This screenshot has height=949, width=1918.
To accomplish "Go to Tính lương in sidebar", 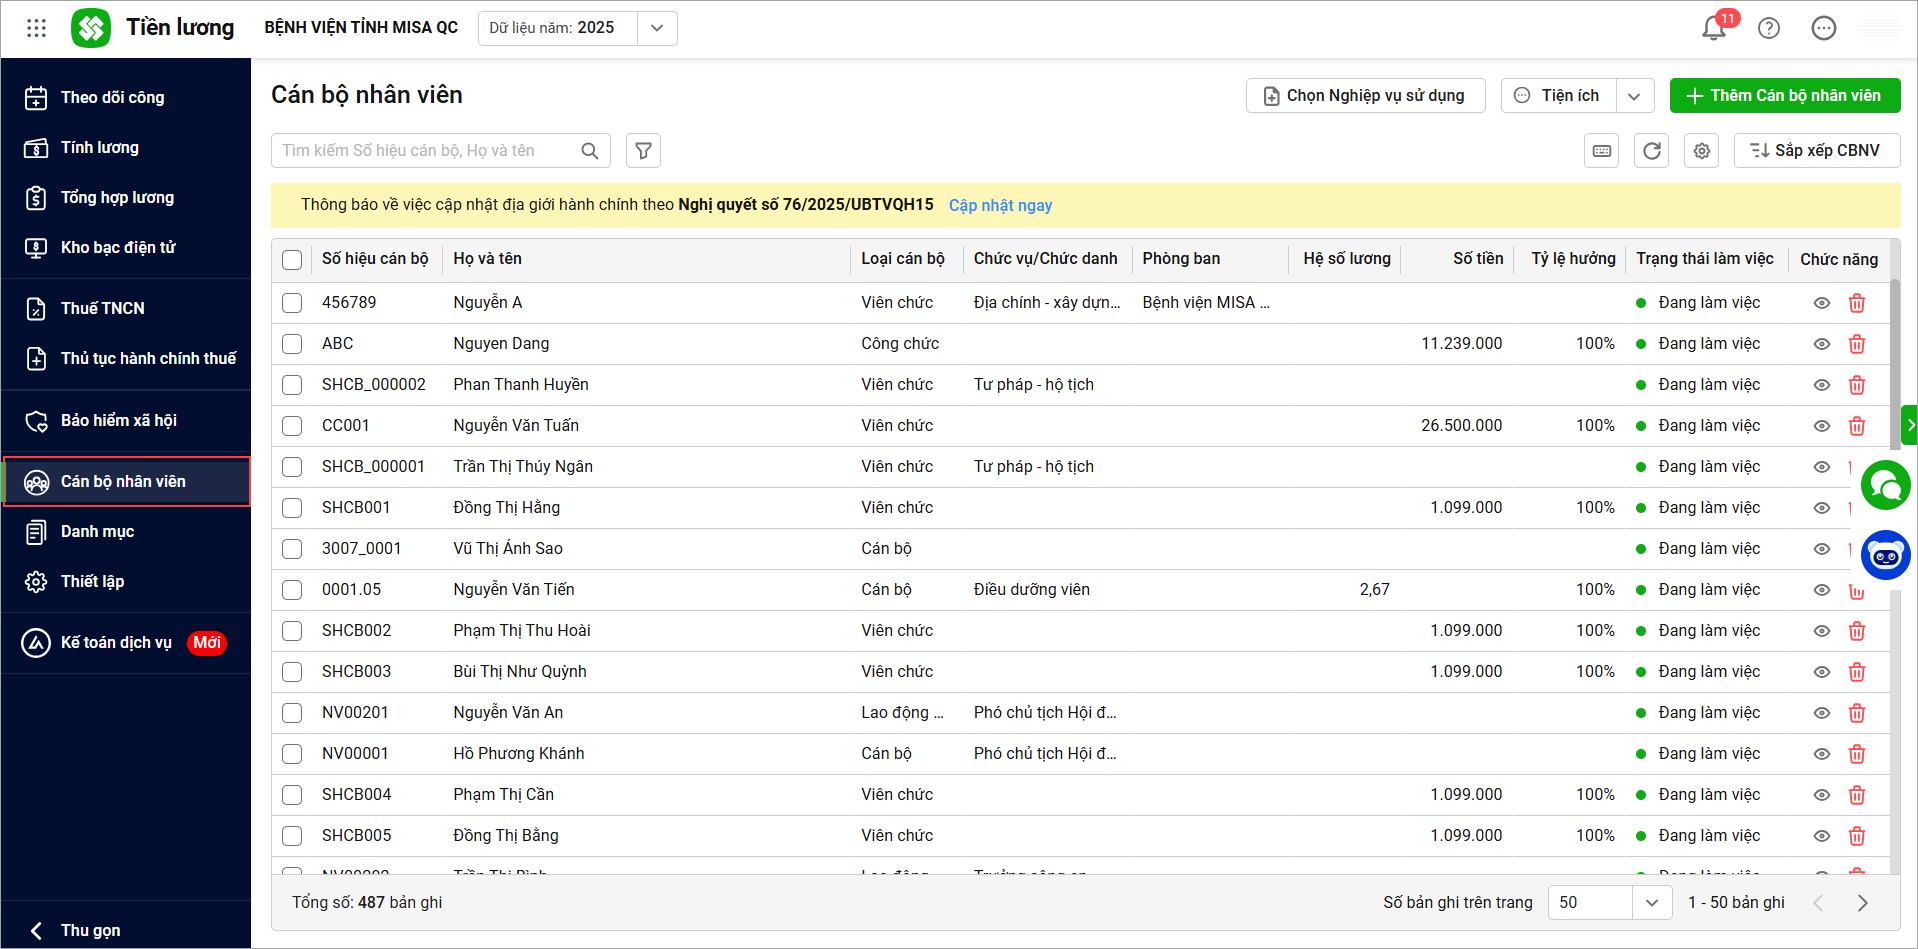I will click(x=100, y=148).
